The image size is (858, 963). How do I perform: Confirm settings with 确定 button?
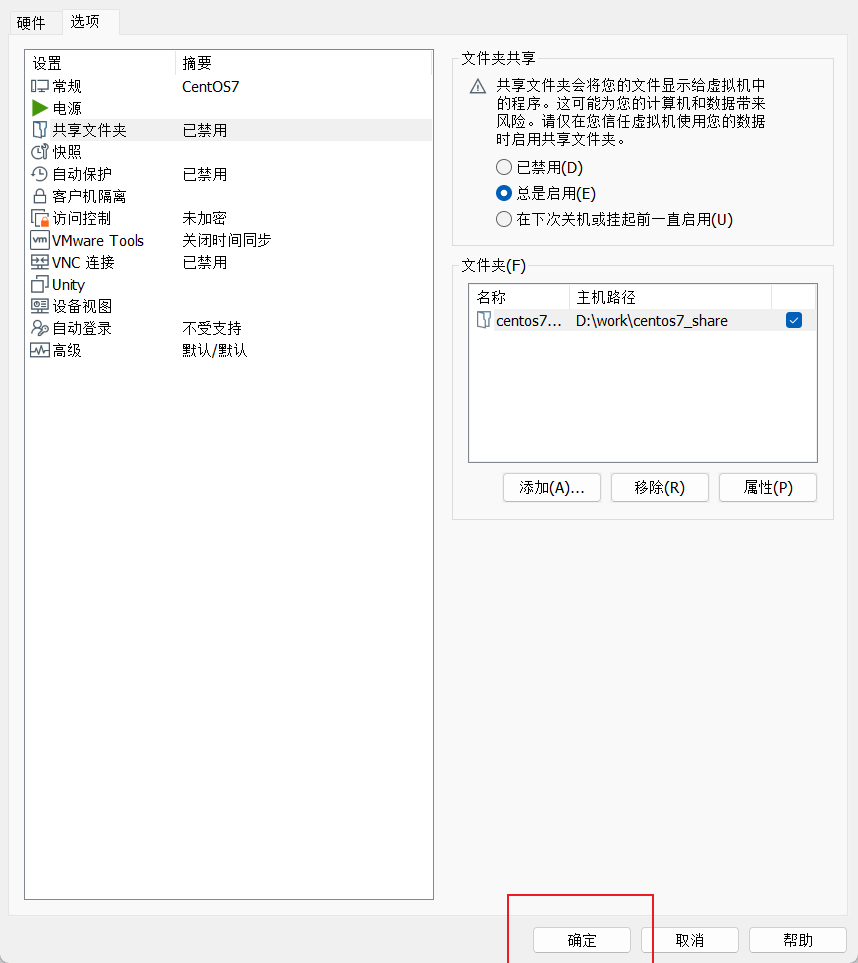tap(582, 940)
